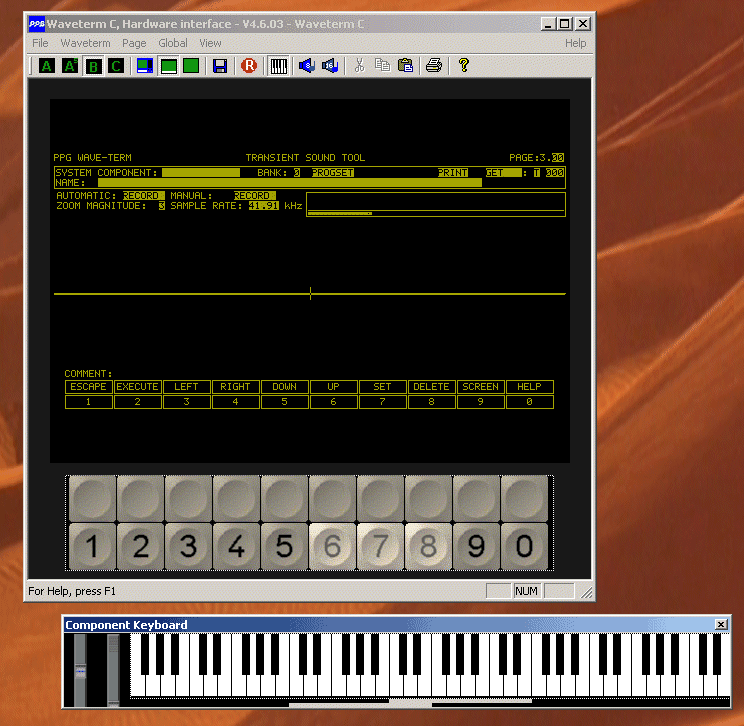Click hardware key 4 on keypad

pos(236,546)
